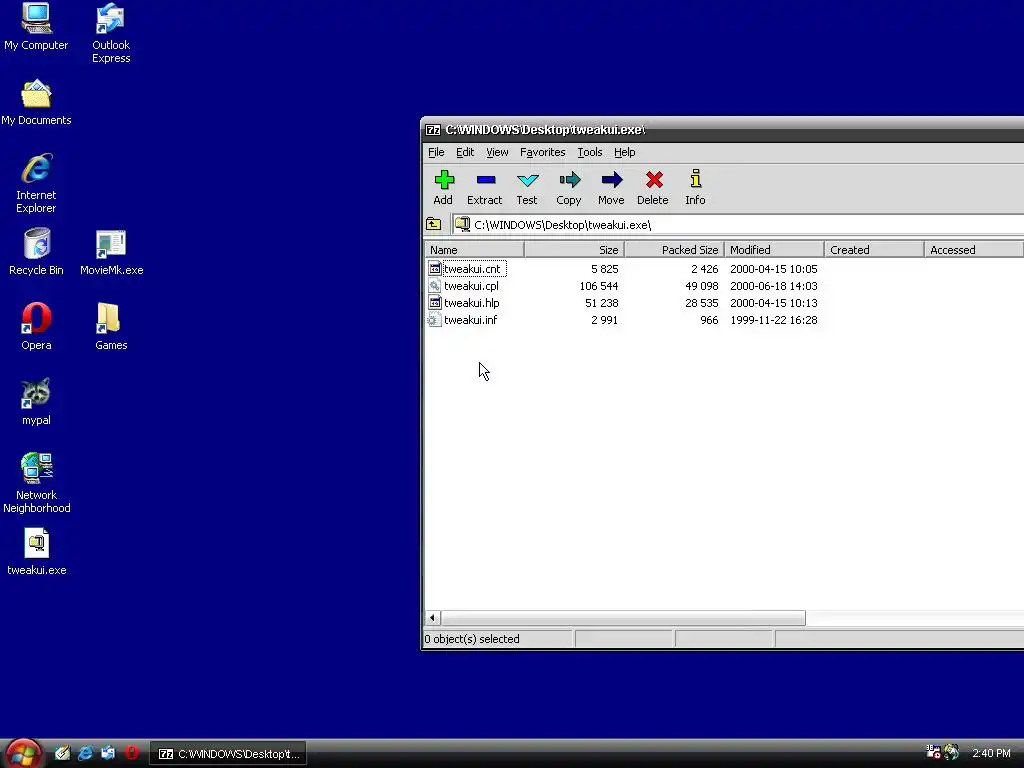Select the tweakui.cpl file icon
This screenshot has width=1024, height=768.
(x=435, y=285)
